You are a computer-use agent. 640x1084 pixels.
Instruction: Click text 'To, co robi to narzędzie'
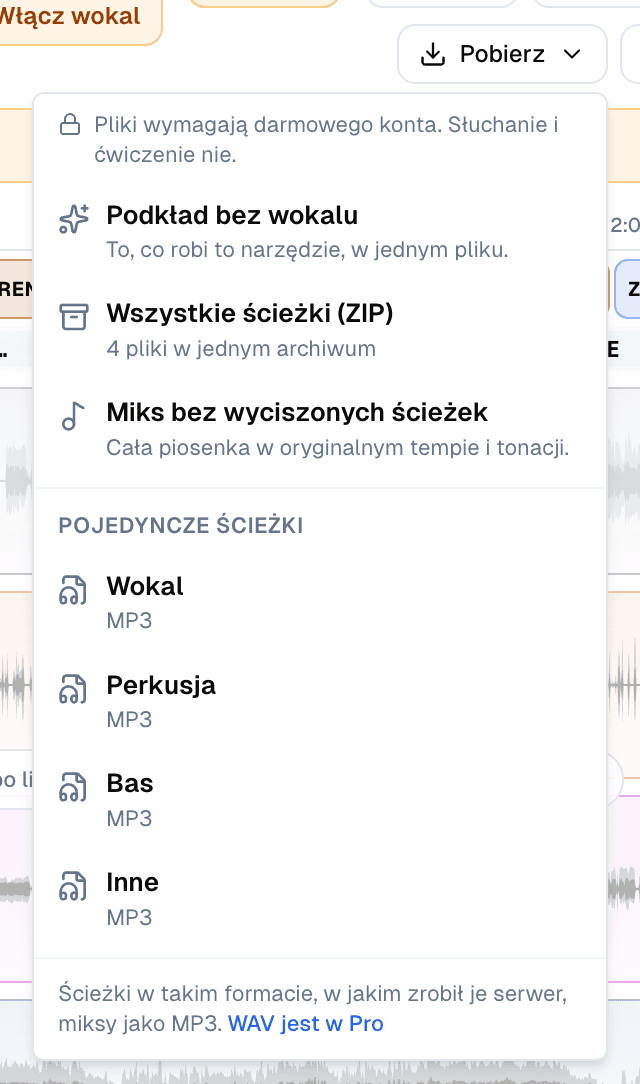pos(225,250)
